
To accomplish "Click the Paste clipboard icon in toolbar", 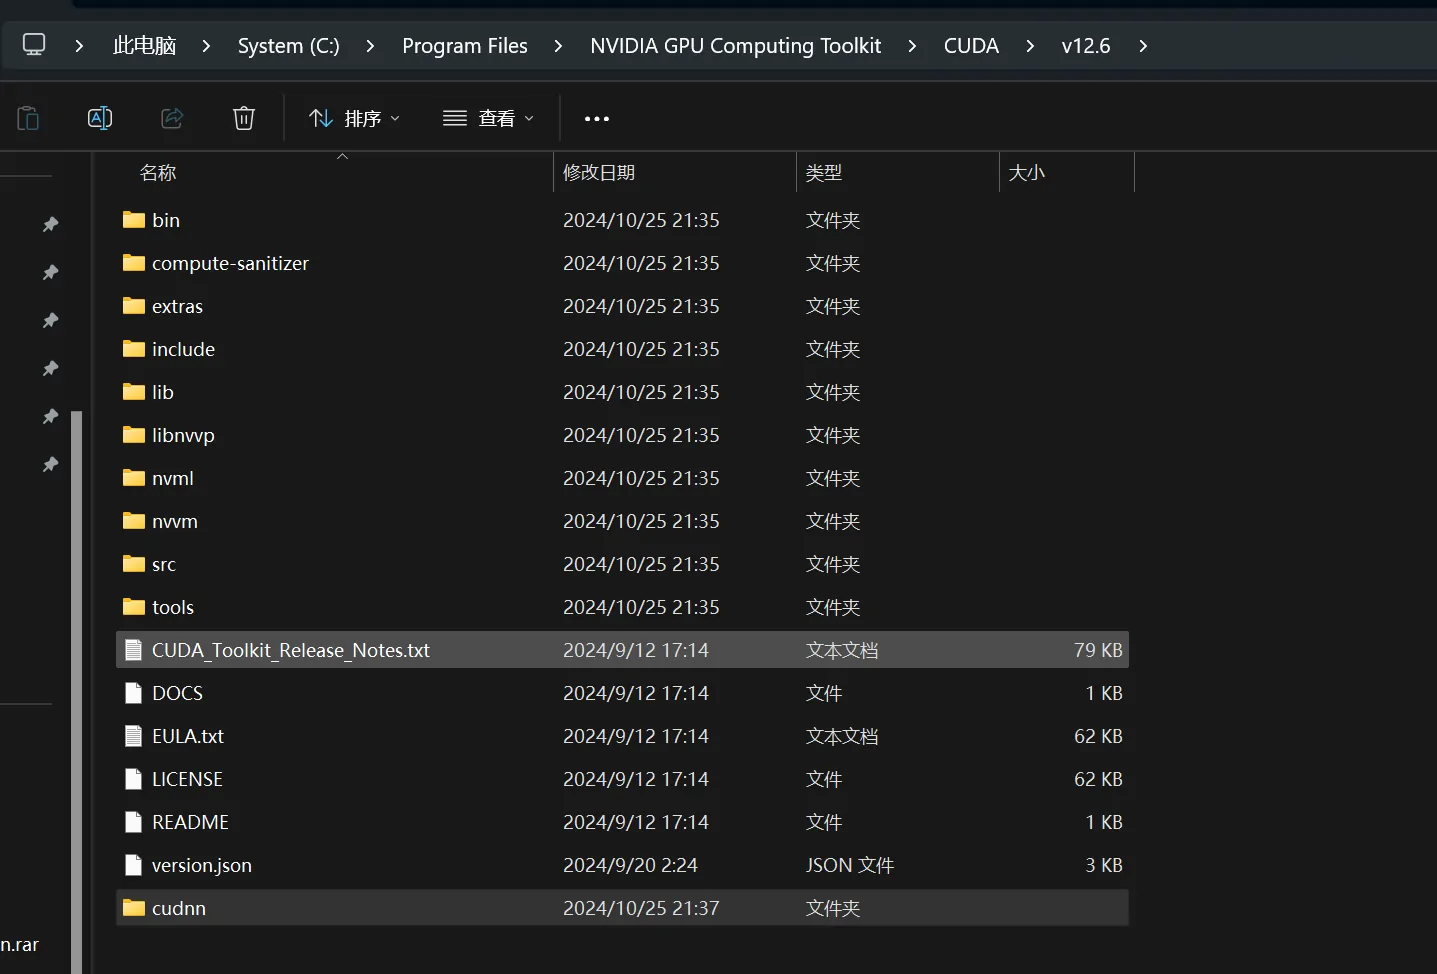I will [28, 118].
